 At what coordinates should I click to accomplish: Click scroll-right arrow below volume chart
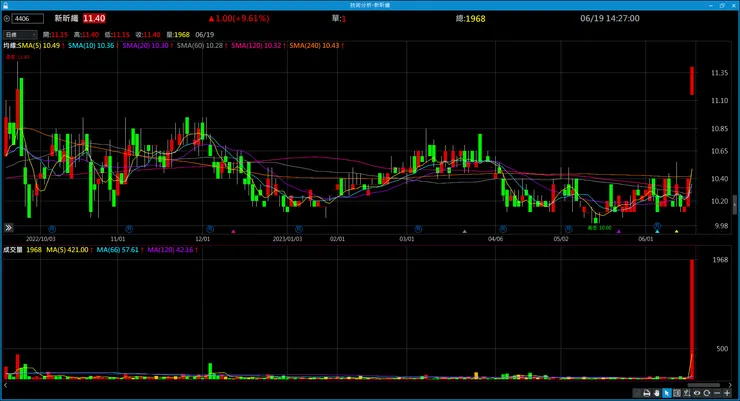point(731,385)
